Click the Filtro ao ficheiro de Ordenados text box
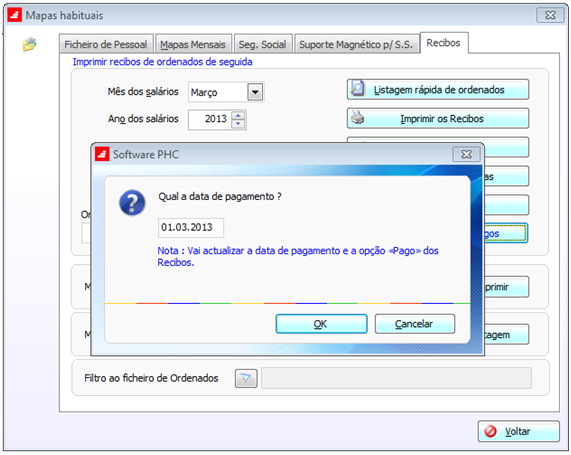The width and height of the screenshot is (571, 455). [396, 378]
